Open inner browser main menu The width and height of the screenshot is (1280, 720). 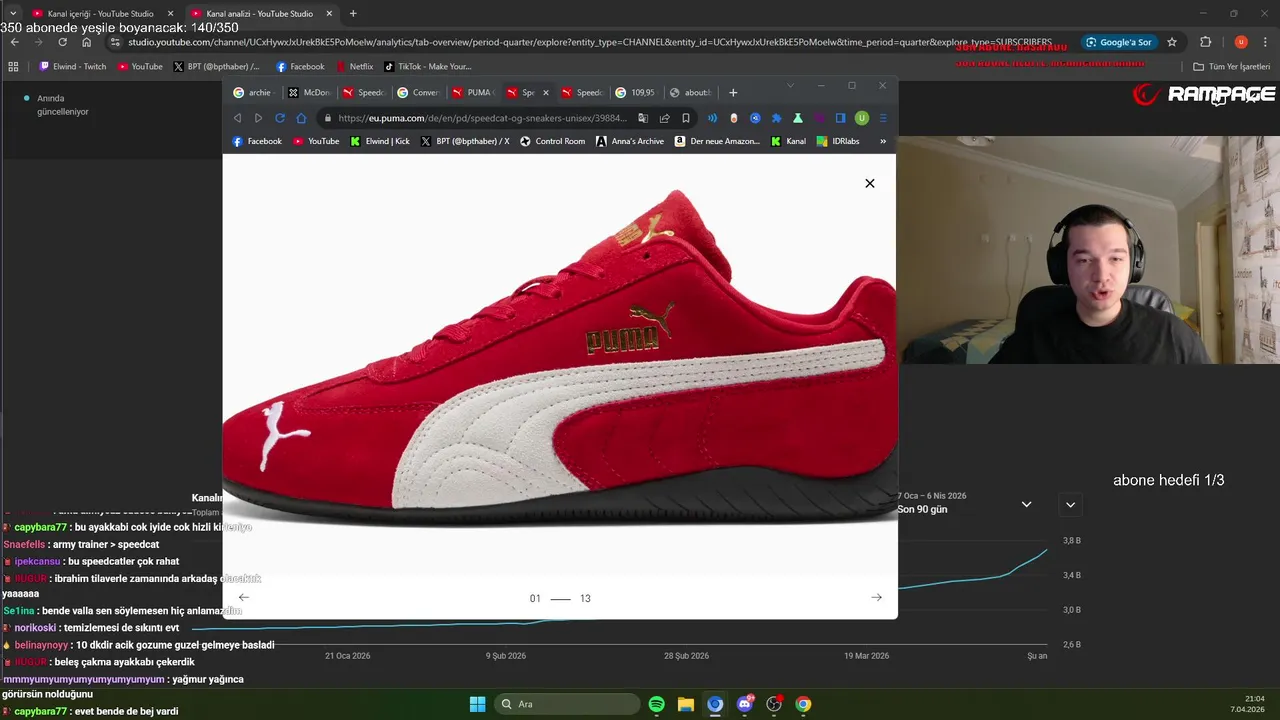pyautogui.click(x=883, y=118)
